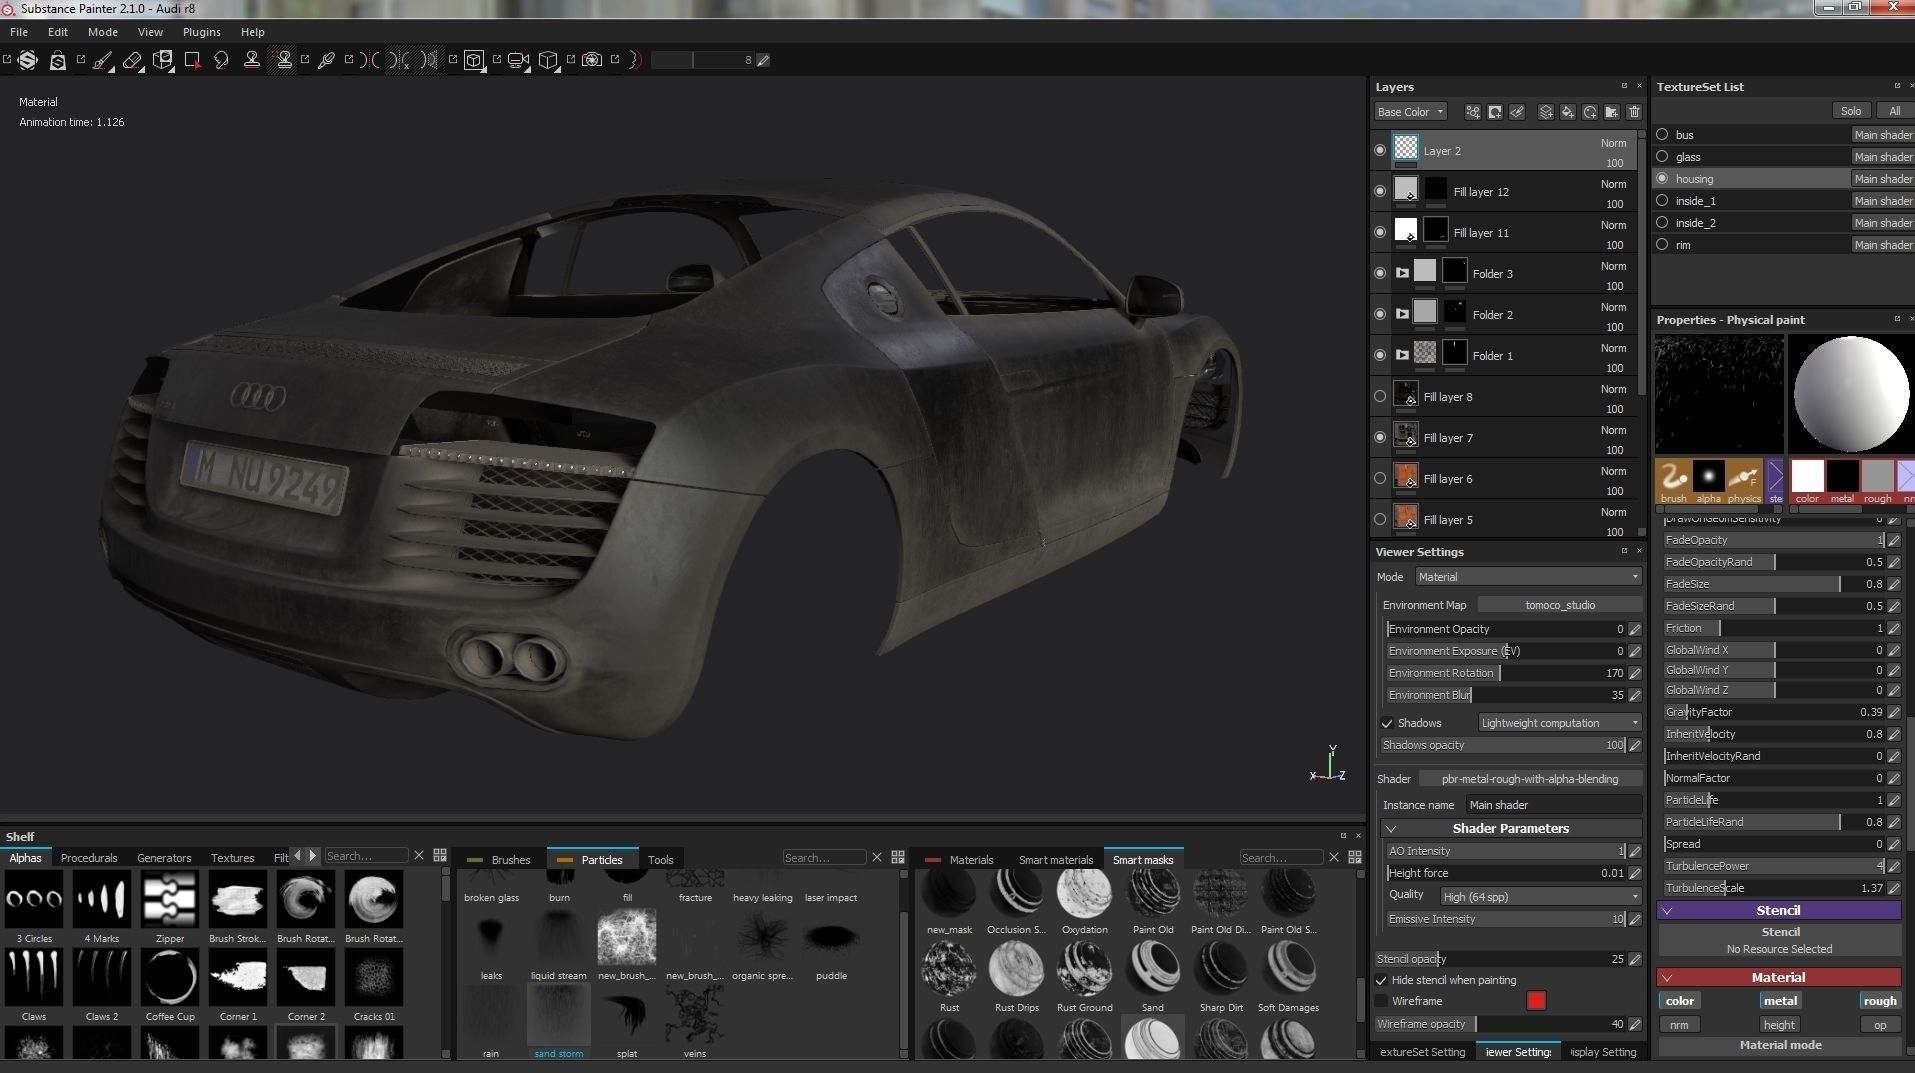Delete the selected layer with trash icon
Viewport: 1915px width, 1073px height.
click(1634, 112)
